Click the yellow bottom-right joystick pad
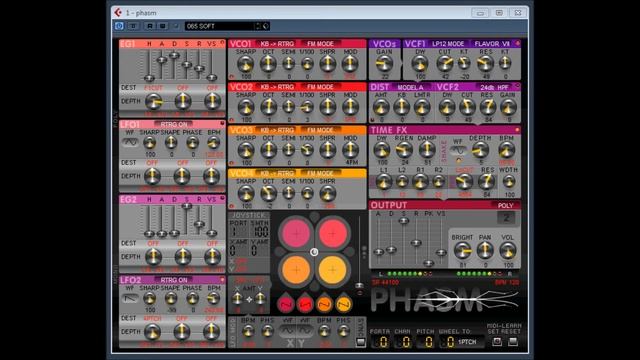 (333, 270)
